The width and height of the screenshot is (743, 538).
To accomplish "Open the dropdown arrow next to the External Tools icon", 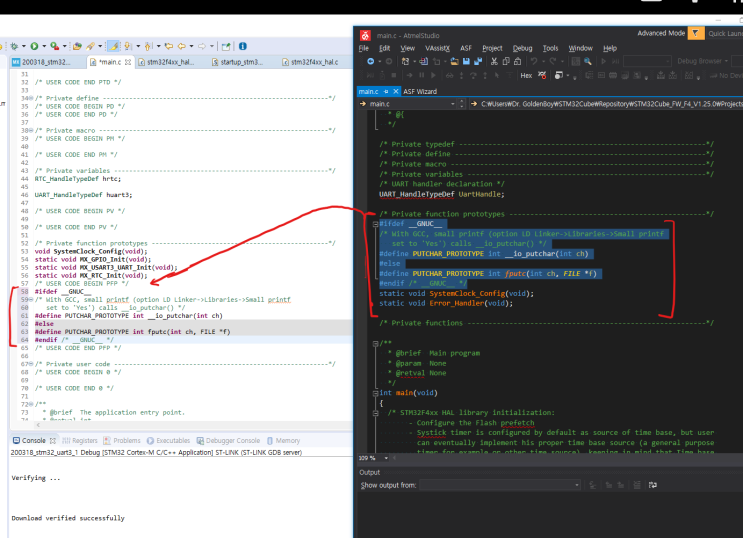I will click(x=64, y=46).
